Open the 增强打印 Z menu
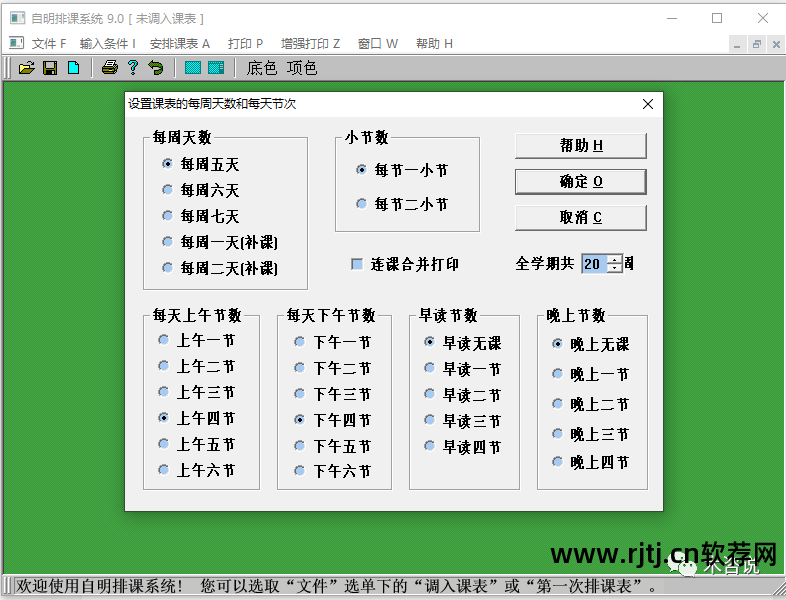This screenshot has height=600, width=786. 310,44
